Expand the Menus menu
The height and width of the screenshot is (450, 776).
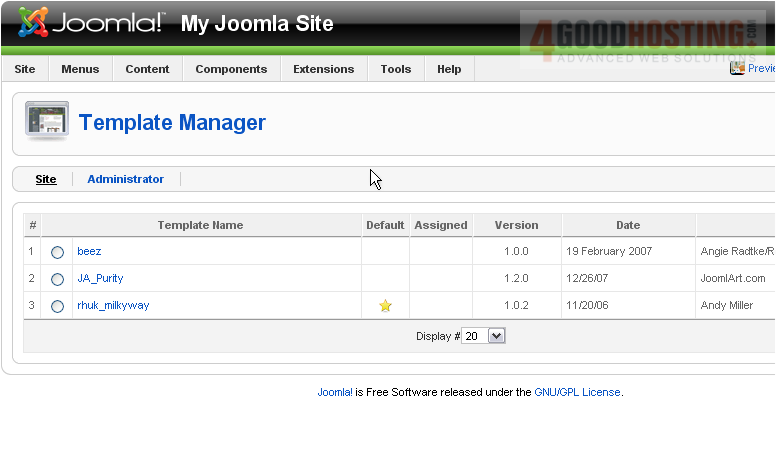[80, 69]
